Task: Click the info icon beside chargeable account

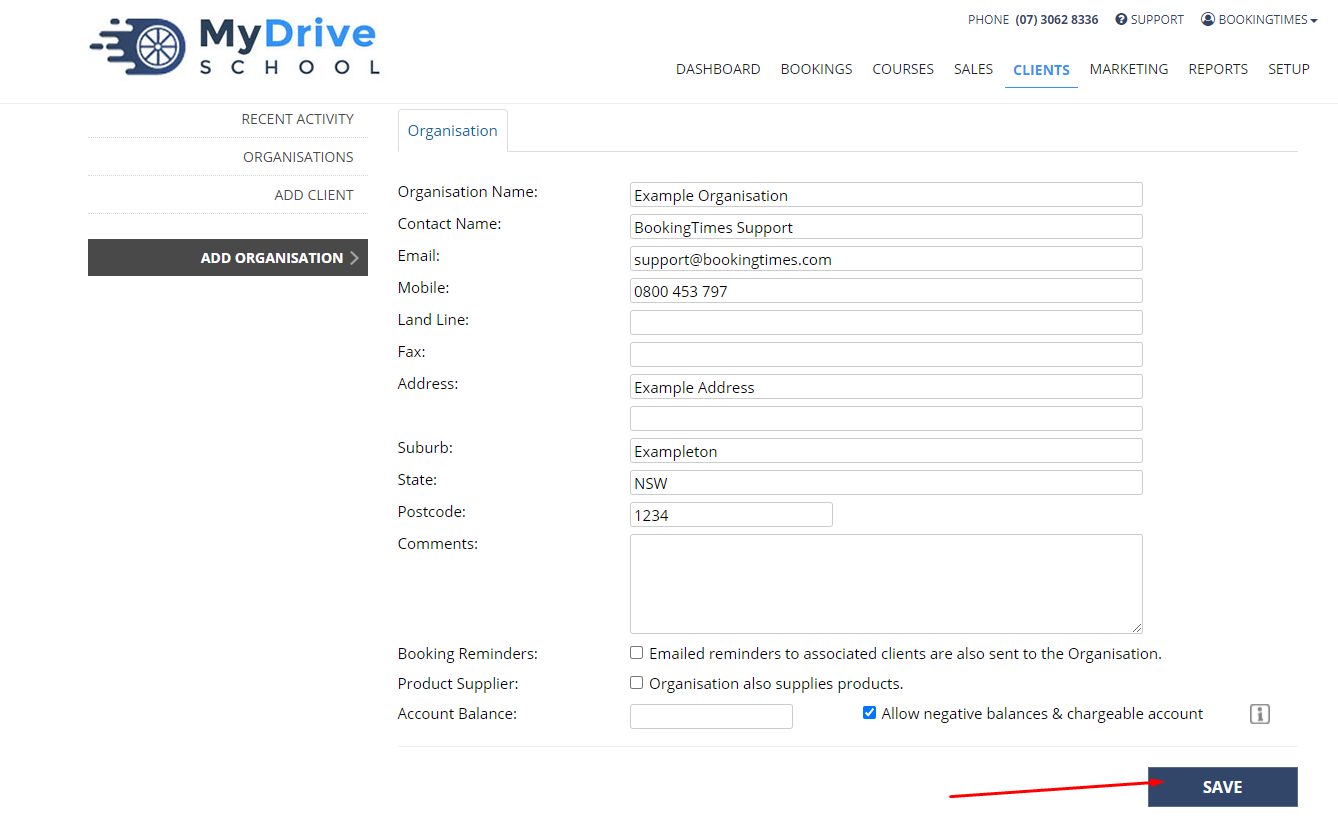Action: [x=1260, y=714]
